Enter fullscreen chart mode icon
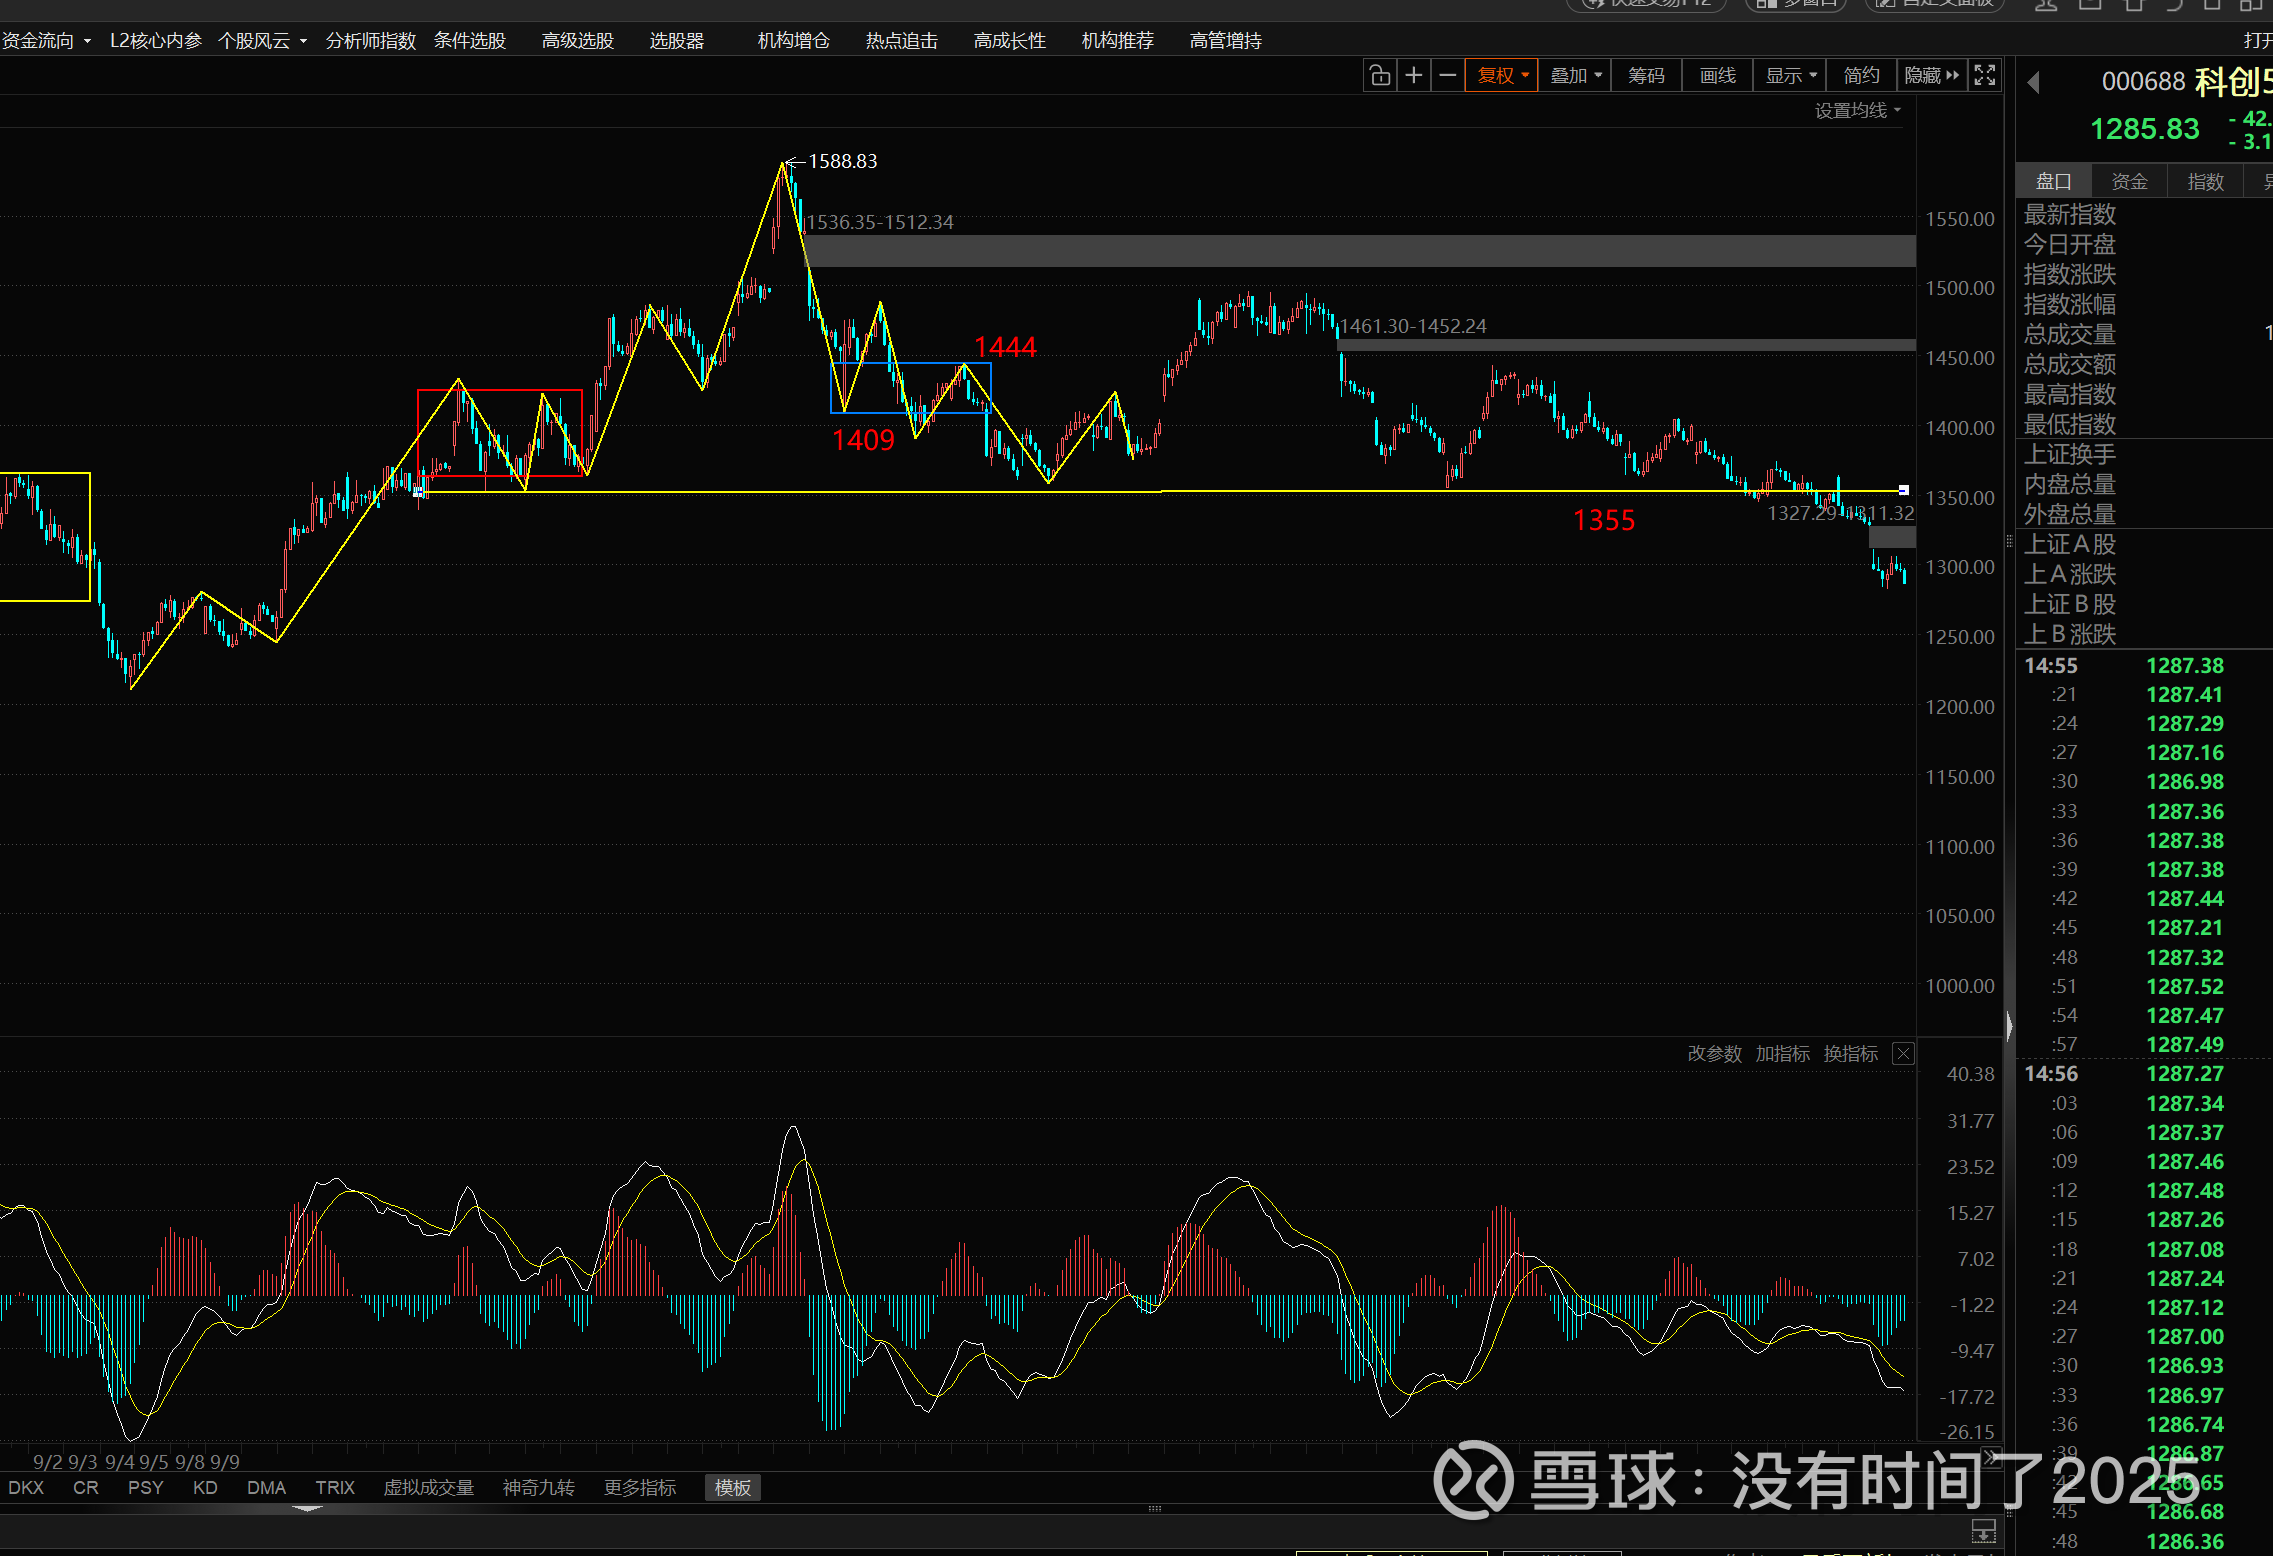2273x1556 pixels. pos(1985,76)
